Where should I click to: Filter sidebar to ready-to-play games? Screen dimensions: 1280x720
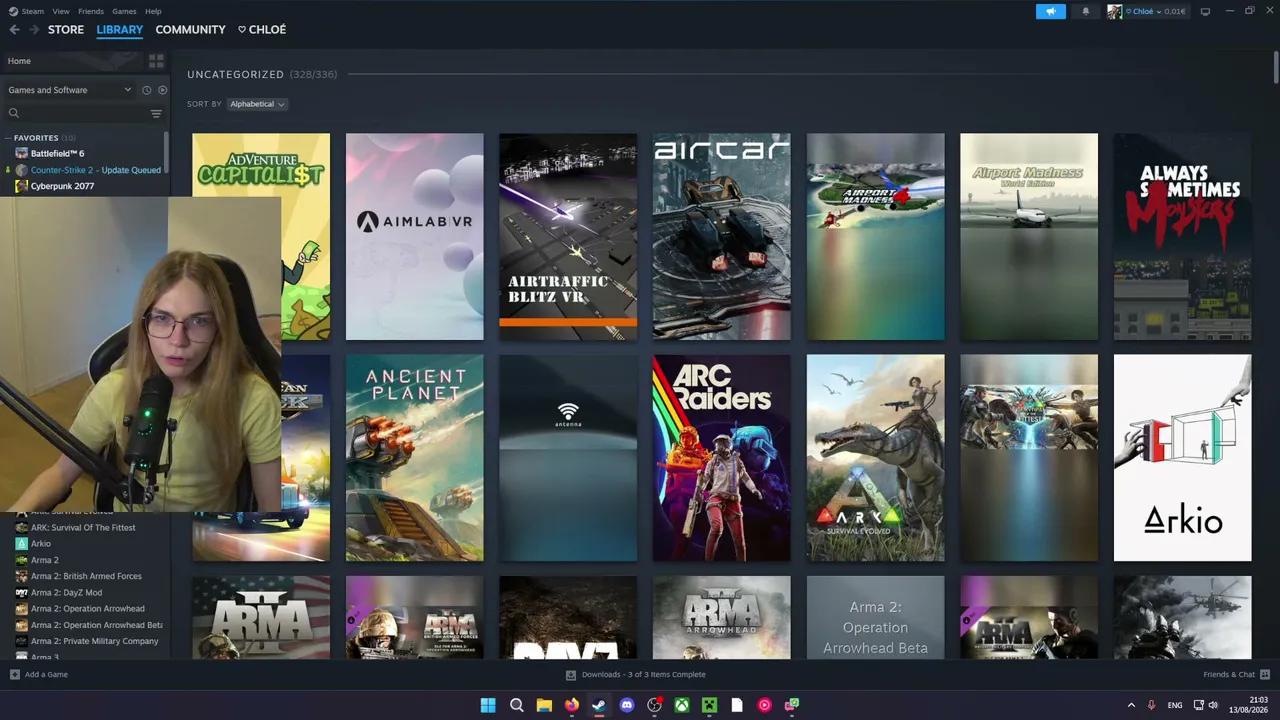pos(162,90)
